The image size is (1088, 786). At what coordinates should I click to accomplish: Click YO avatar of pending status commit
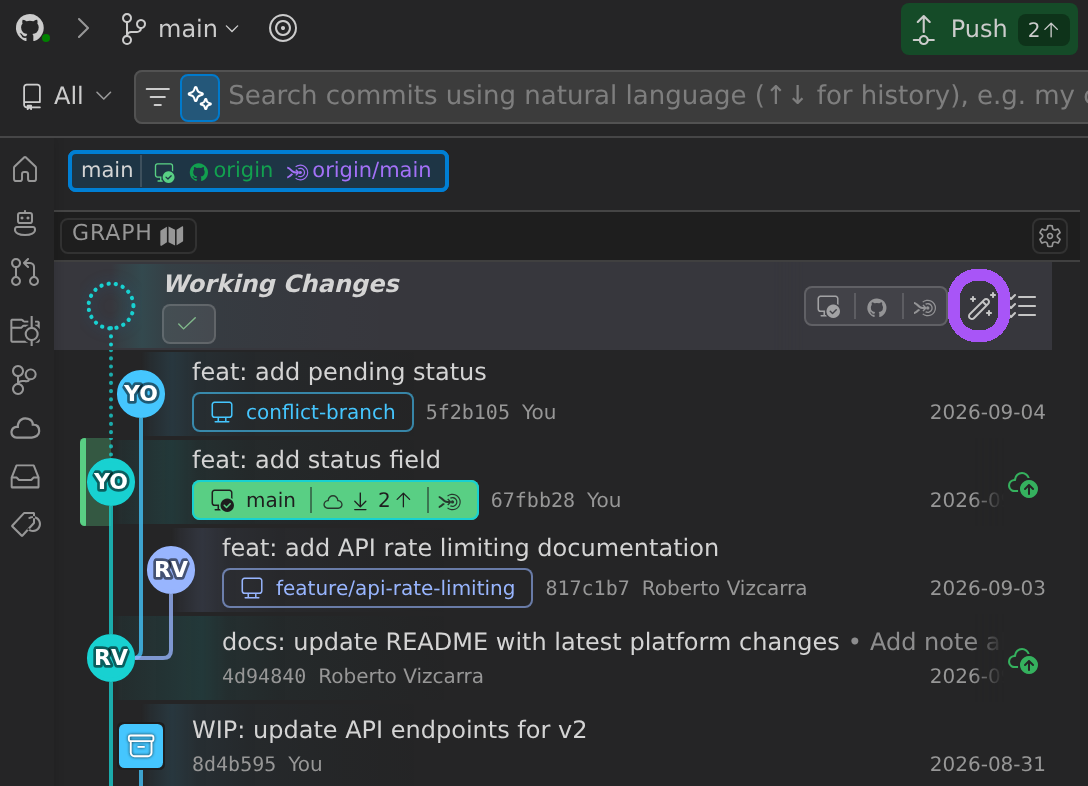click(x=141, y=394)
